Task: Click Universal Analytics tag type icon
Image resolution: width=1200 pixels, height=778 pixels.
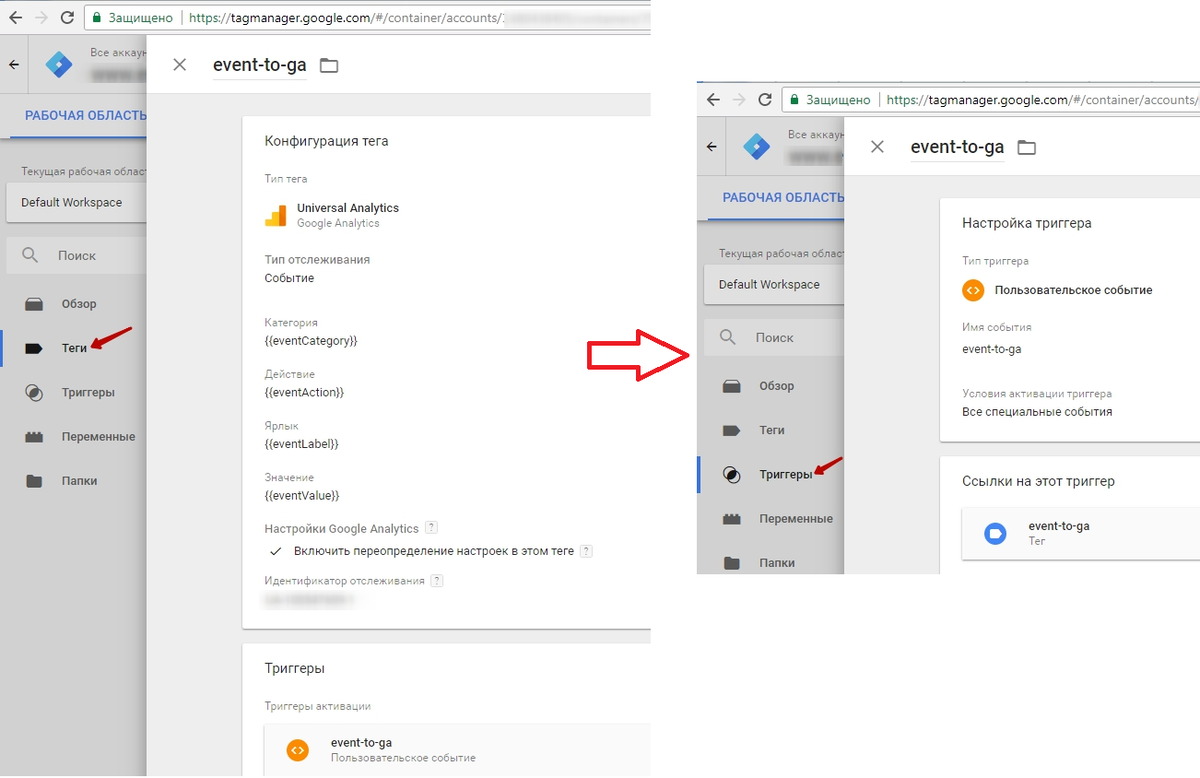Action: 275,215
